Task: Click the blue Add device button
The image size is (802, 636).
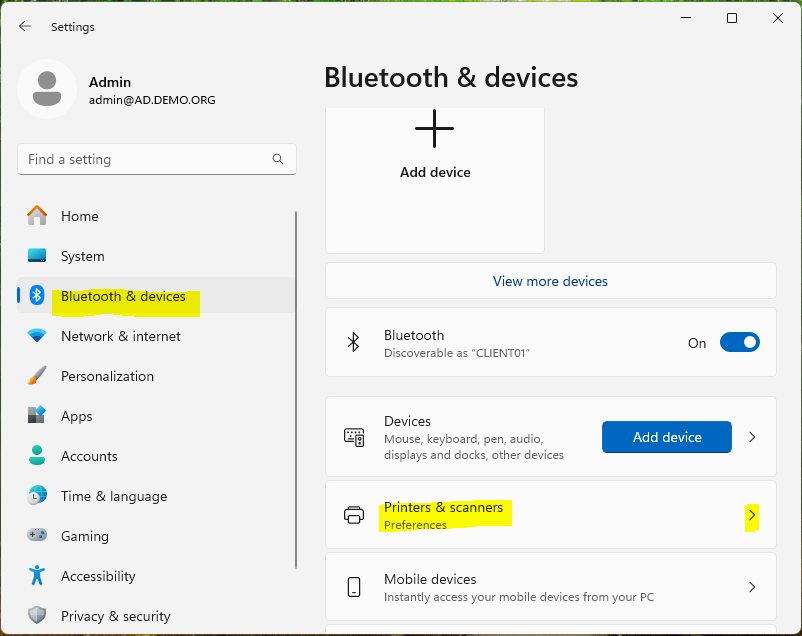Action: (666, 437)
